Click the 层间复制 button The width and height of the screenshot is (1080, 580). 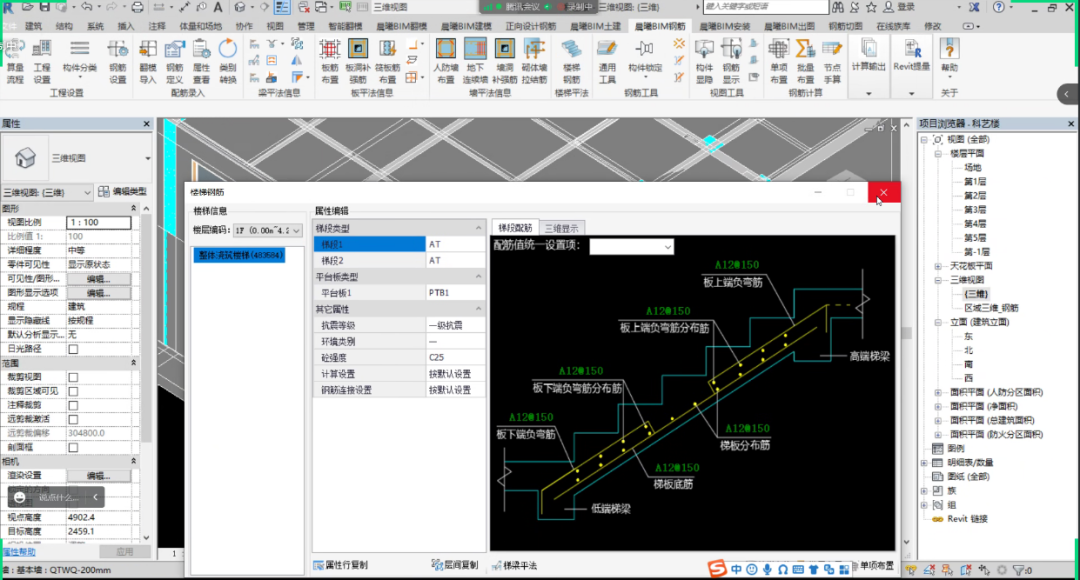(455, 566)
